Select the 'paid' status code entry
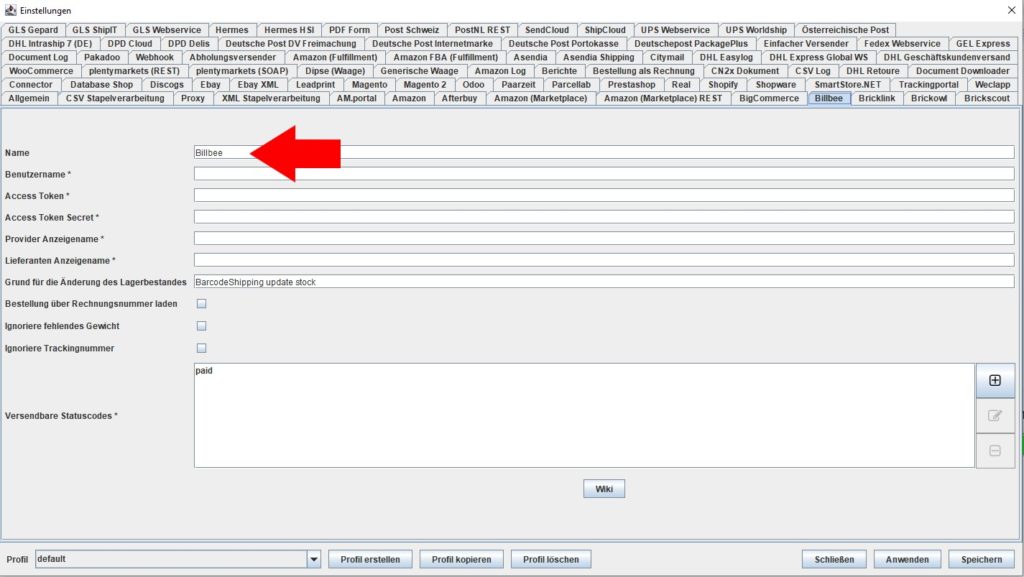The height and width of the screenshot is (577, 1024). point(204,371)
